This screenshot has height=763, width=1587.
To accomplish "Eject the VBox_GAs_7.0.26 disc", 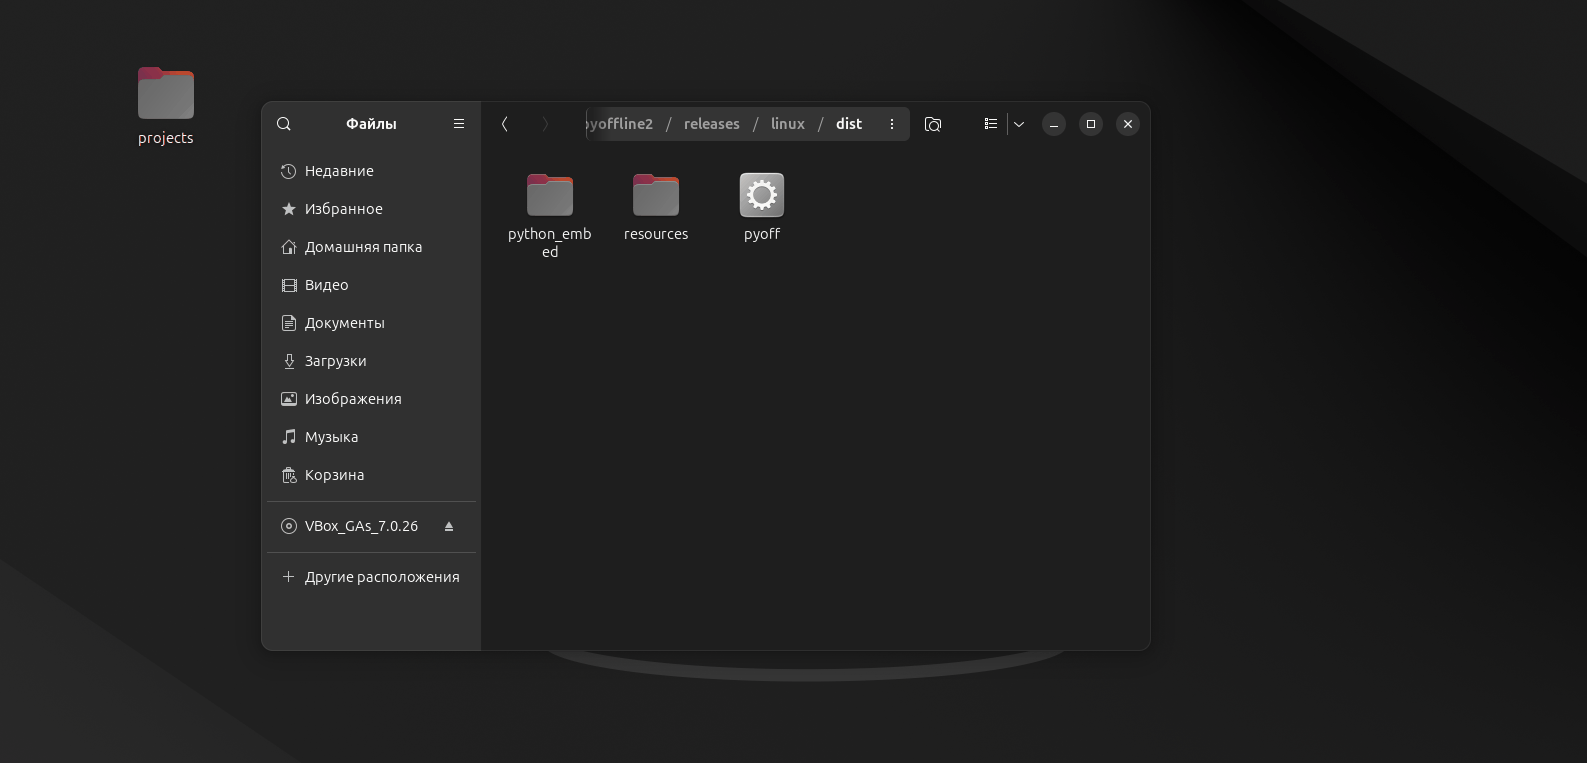I will click(x=449, y=526).
